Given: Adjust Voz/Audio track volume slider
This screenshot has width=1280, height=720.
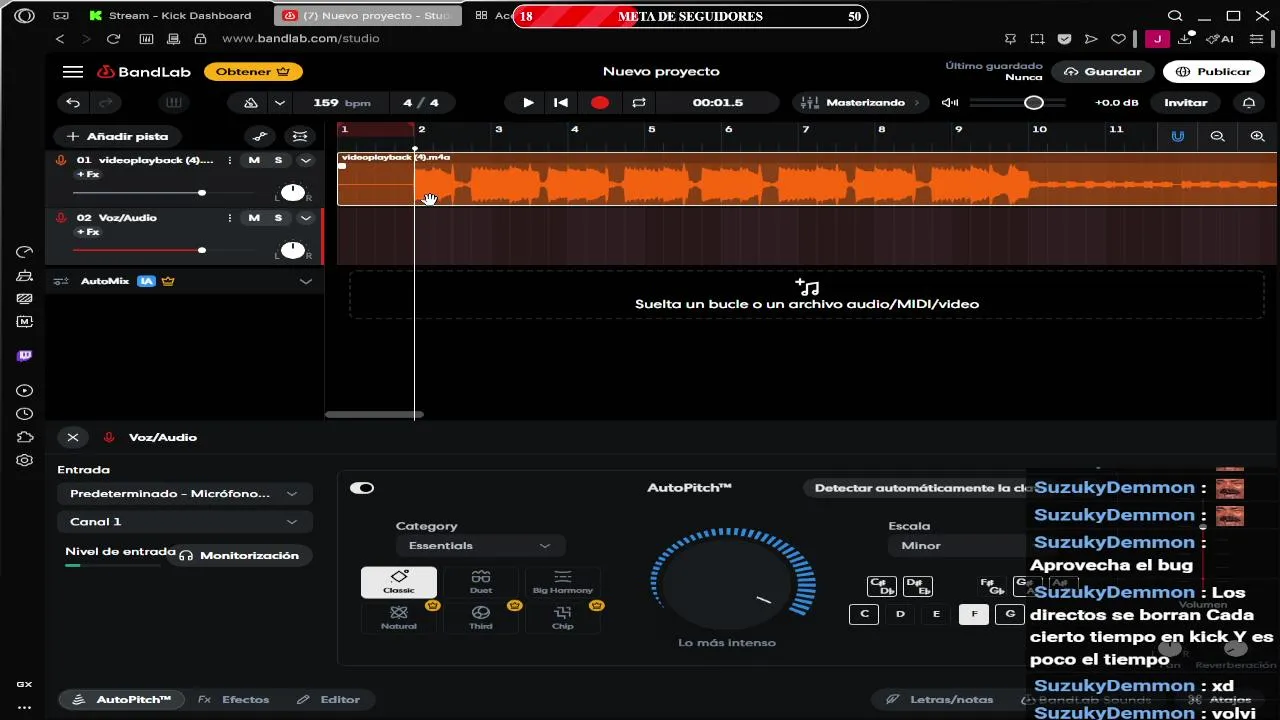Looking at the screenshot, I should coord(164,250).
